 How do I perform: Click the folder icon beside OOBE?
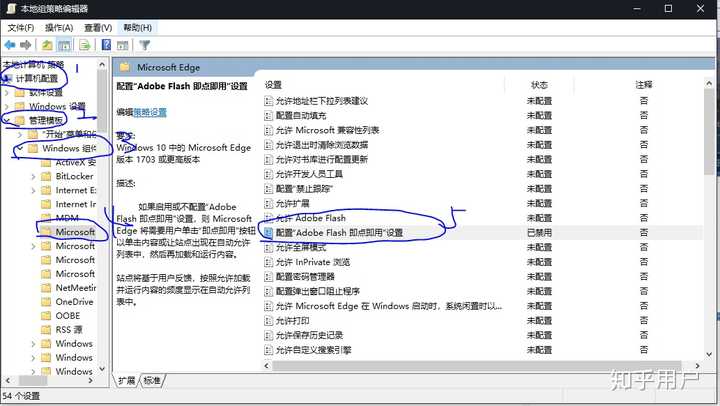tap(46, 316)
